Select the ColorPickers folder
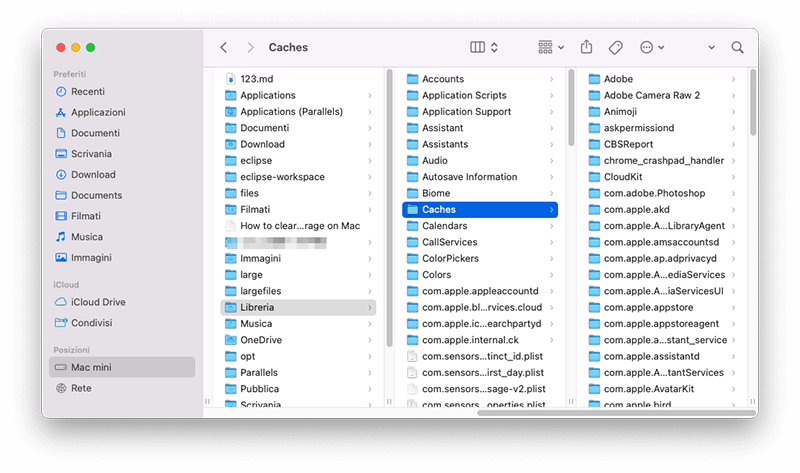The width and height of the screenshot is (800, 473). tap(480, 259)
